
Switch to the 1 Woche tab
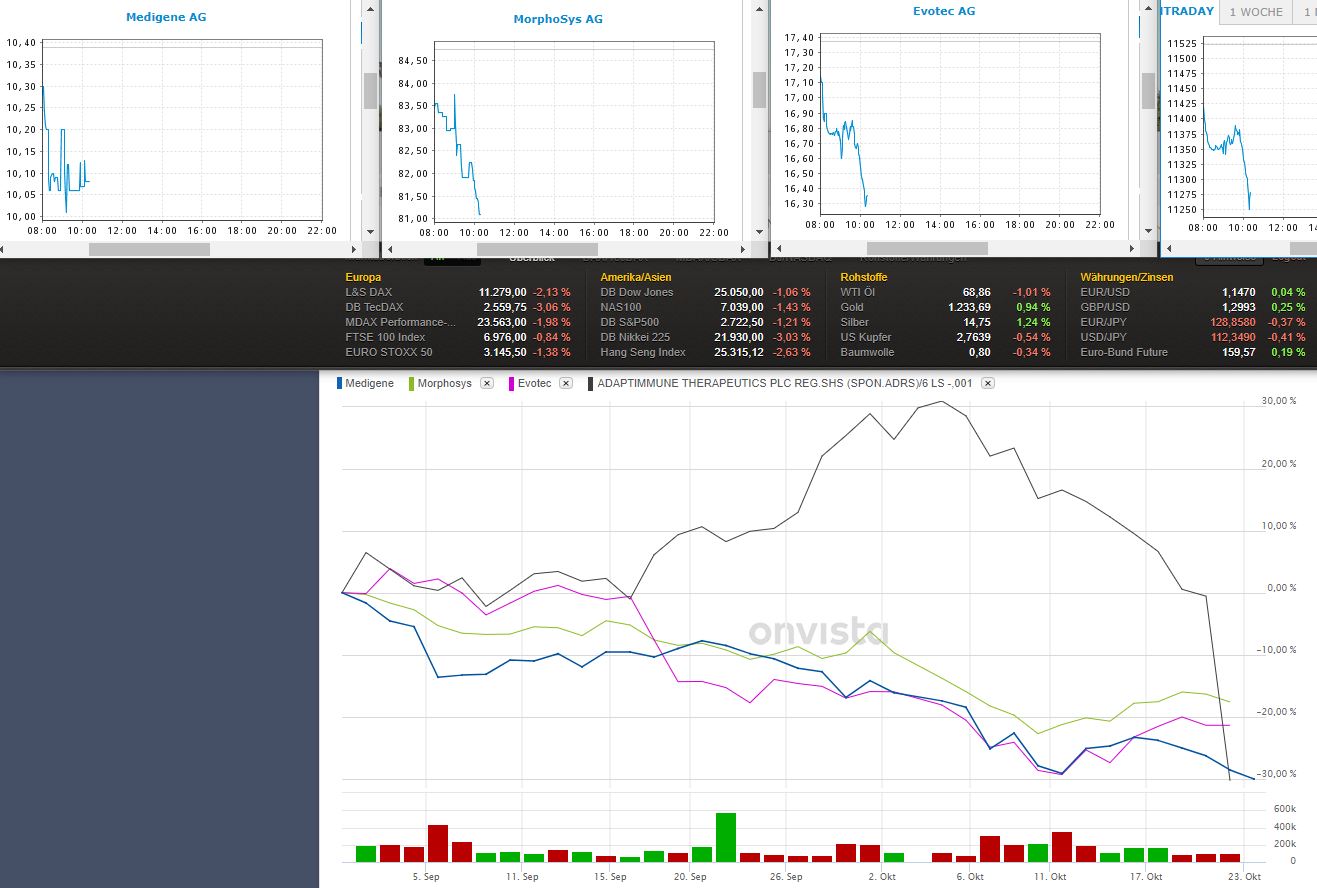pos(1255,12)
